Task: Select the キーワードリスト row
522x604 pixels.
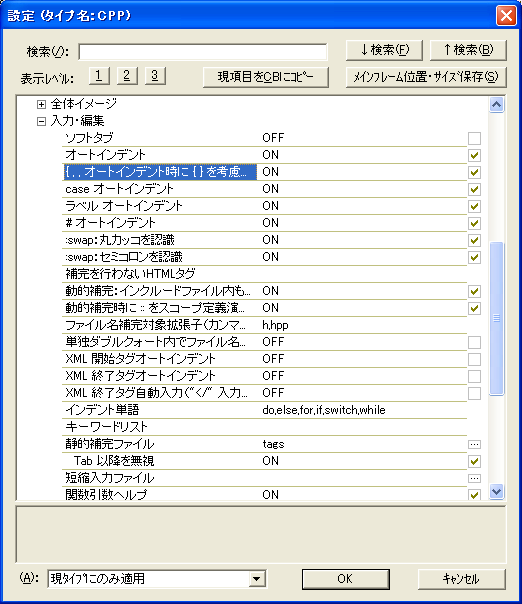Action: [x=265, y=427]
